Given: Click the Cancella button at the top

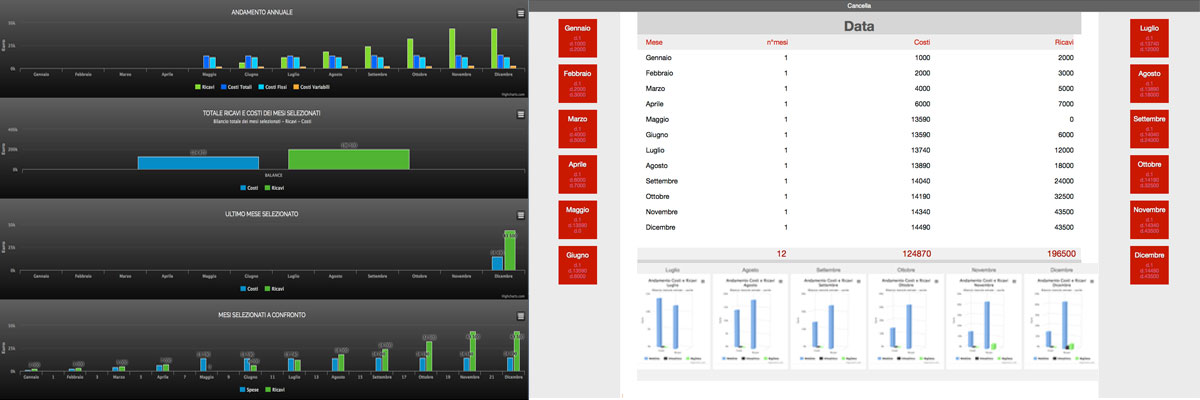Looking at the screenshot, I should coord(858,5).
